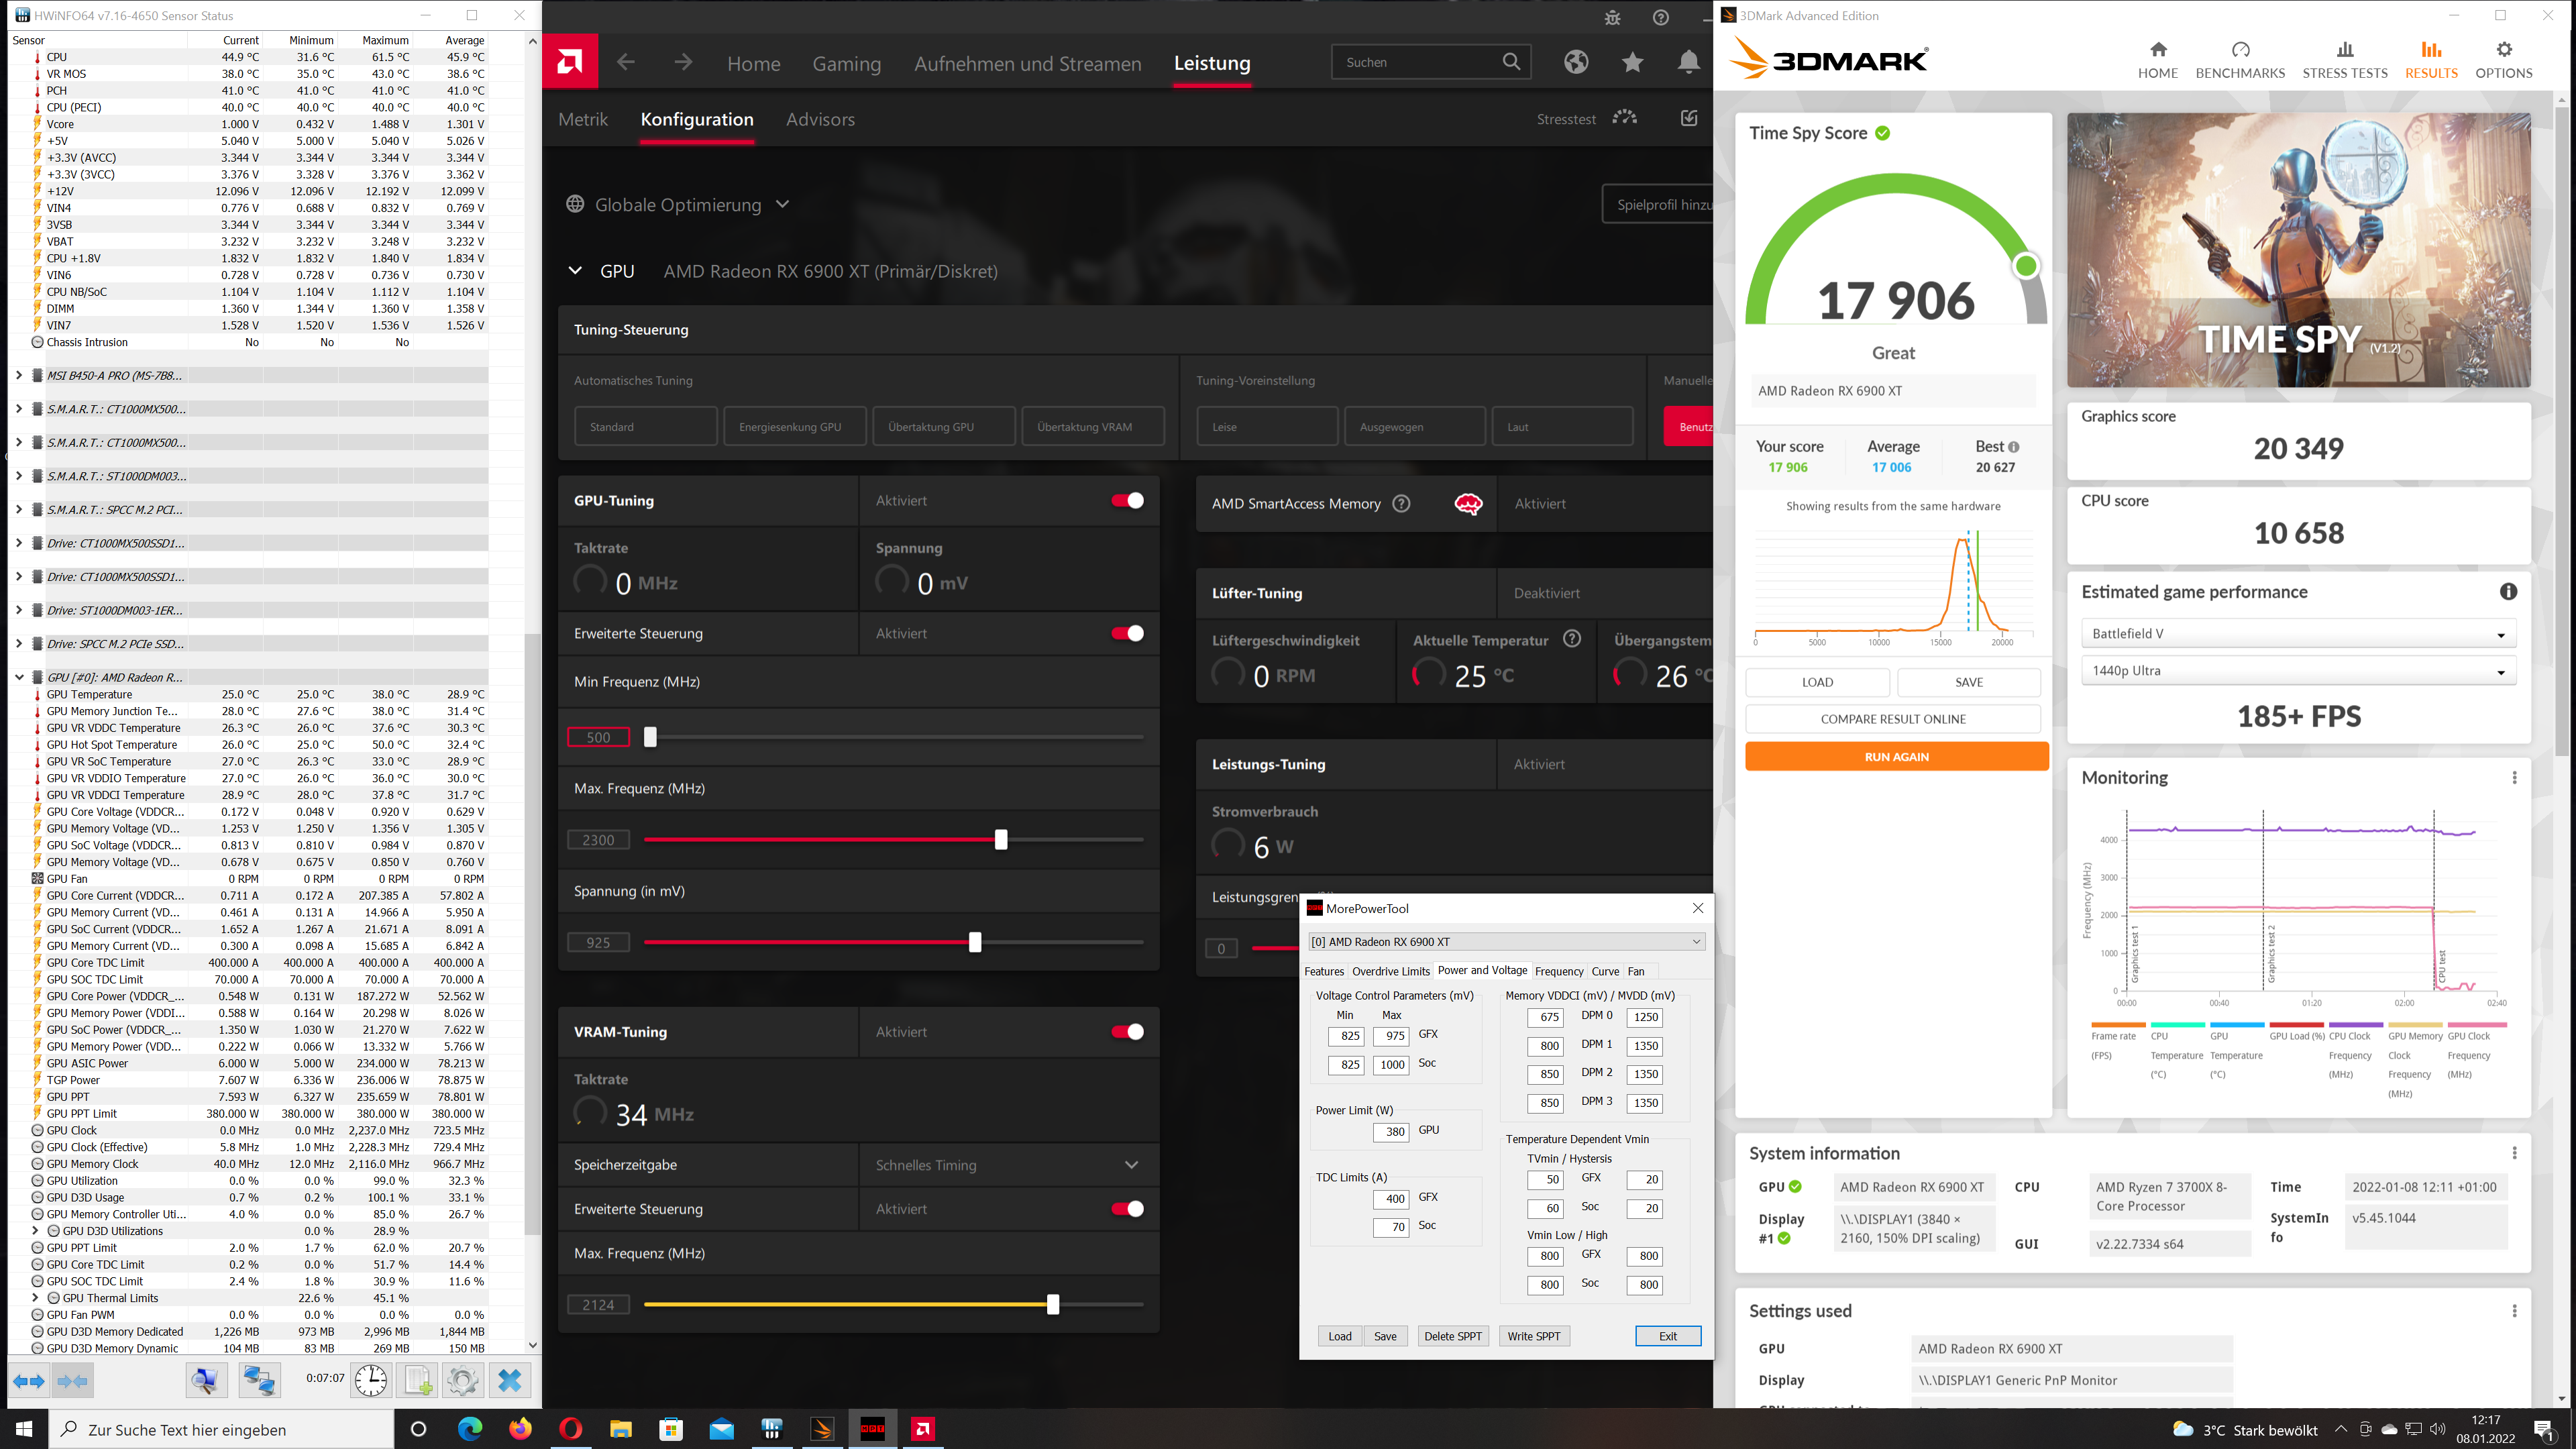Open the notifications bell icon
The width and height of the screenshot is (2576, 1449).
[x=1688, y=62]
